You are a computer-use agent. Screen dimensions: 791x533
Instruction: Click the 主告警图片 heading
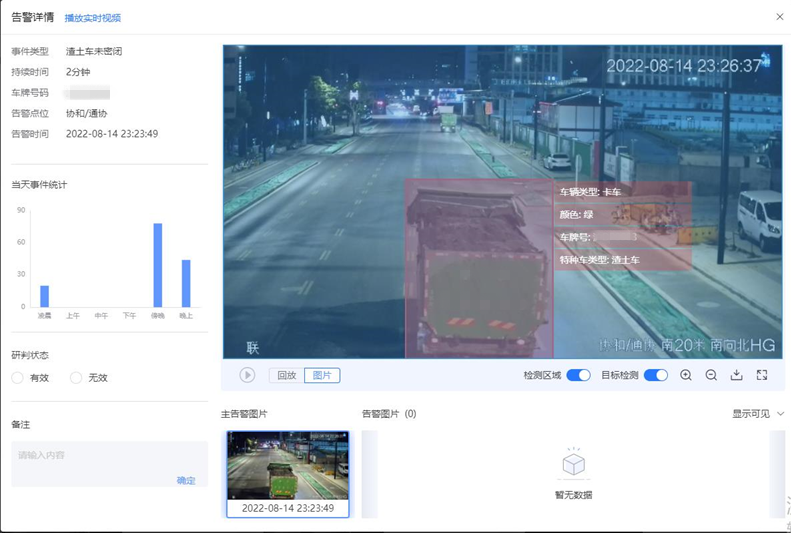244,414
